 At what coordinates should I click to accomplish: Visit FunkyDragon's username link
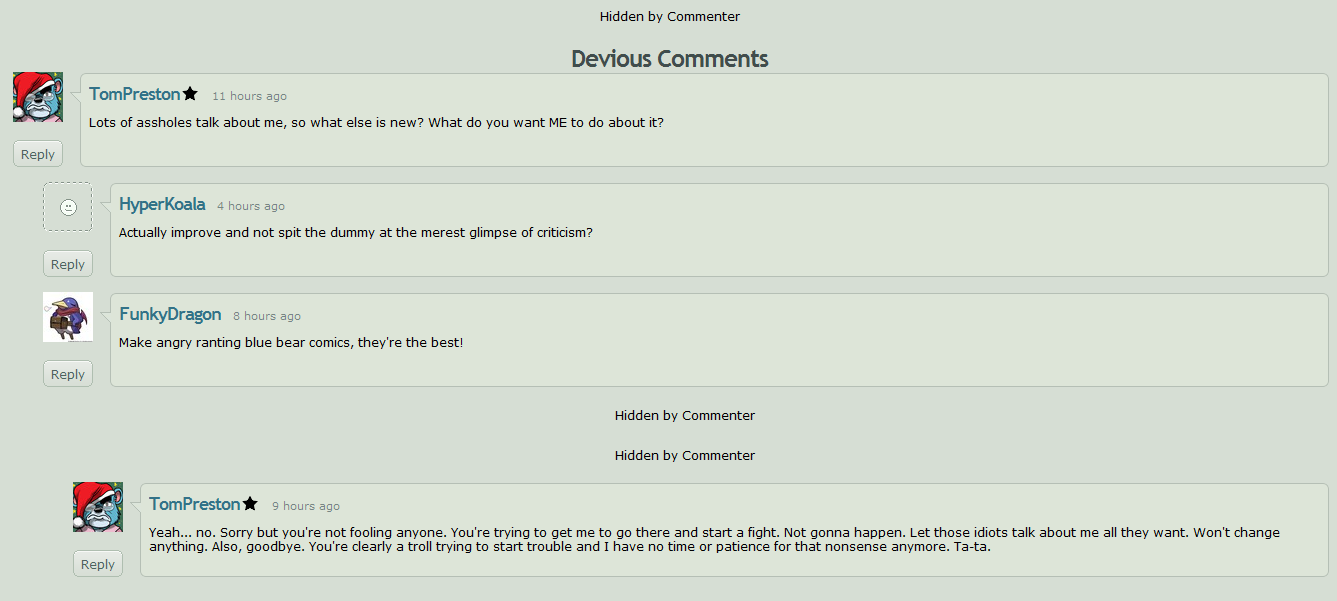(x=170, y=314)
